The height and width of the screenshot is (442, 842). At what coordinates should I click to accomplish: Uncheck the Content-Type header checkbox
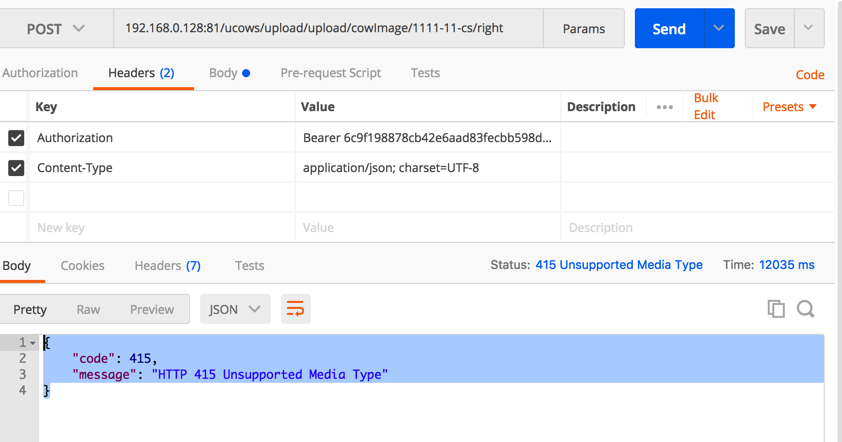16,168
